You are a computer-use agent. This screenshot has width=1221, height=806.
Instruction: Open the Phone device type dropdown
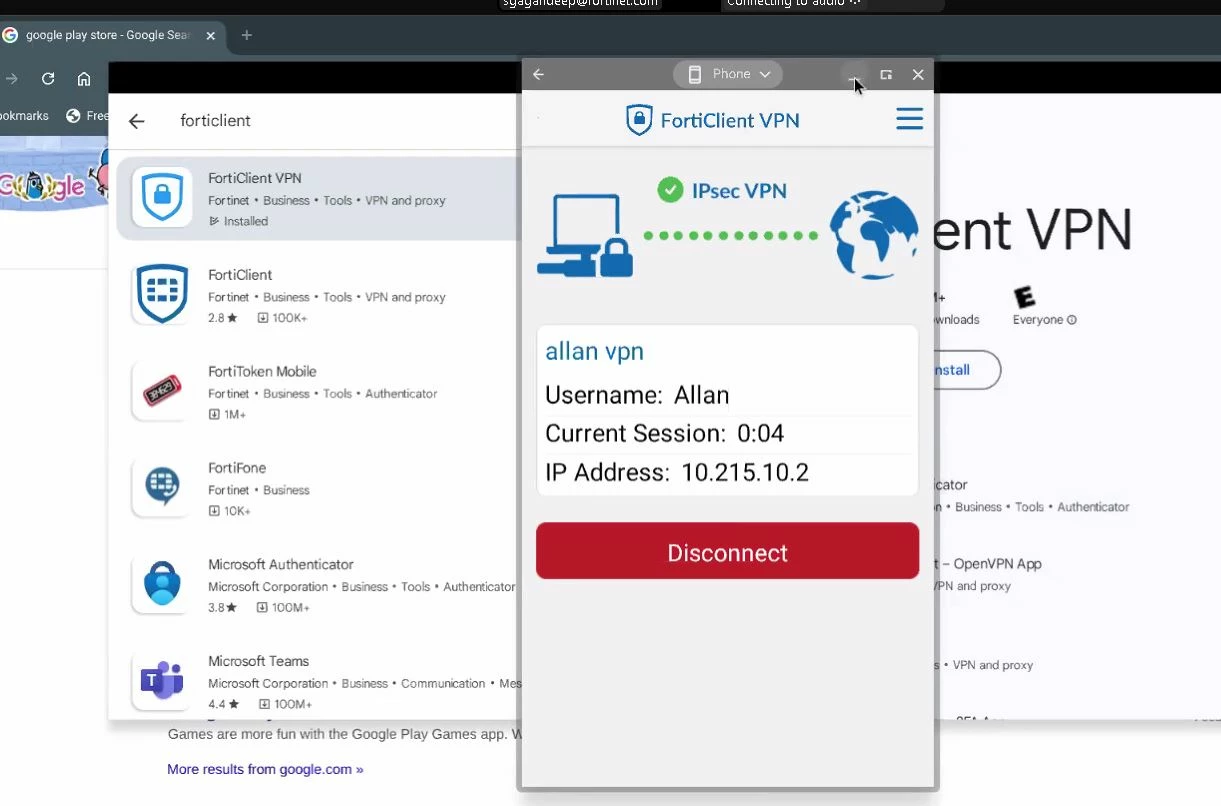tap(728, 74)
